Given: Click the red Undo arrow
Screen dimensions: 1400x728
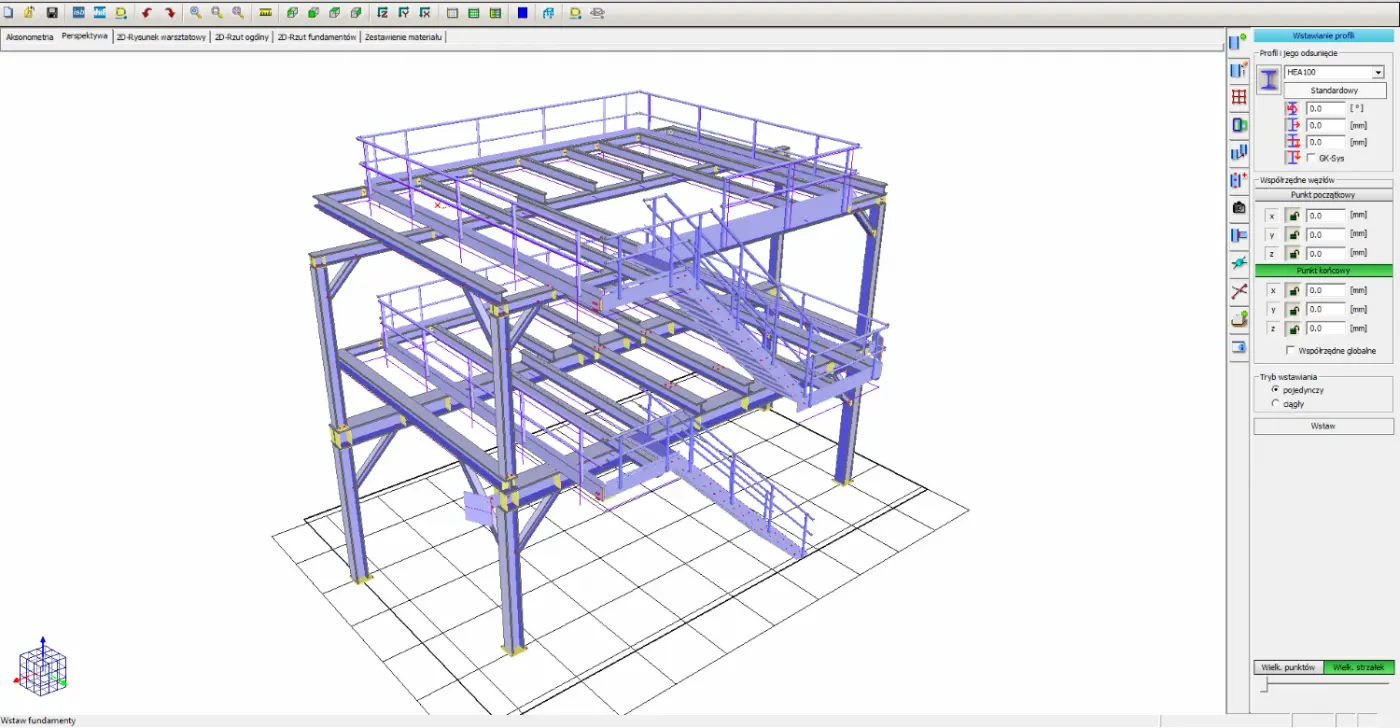Looking at the screenshot, I should coord(147,13).
